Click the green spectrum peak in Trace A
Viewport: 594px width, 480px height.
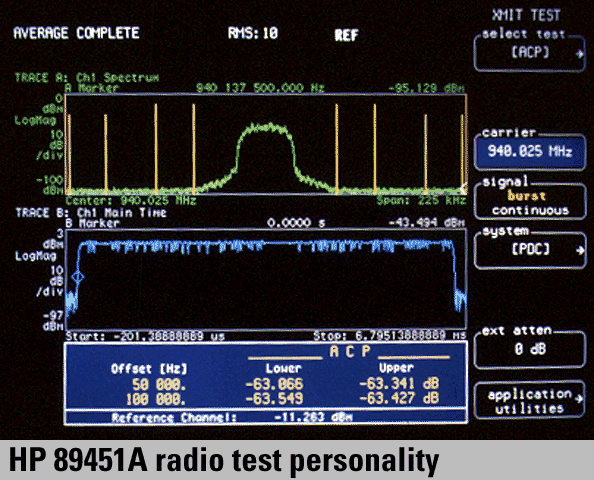(x=266, y=128)
